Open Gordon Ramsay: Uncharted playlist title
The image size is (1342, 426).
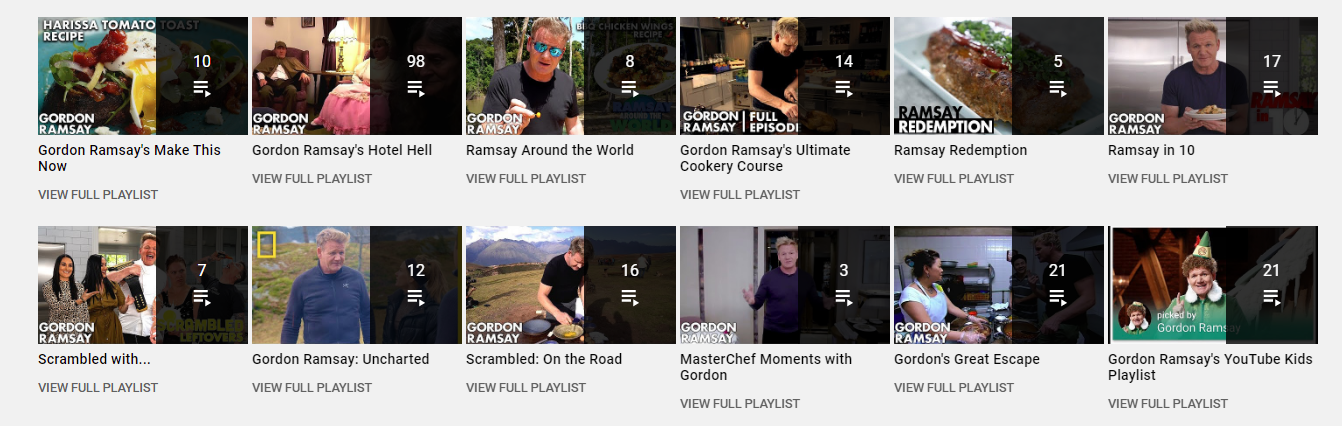(341, 359)
